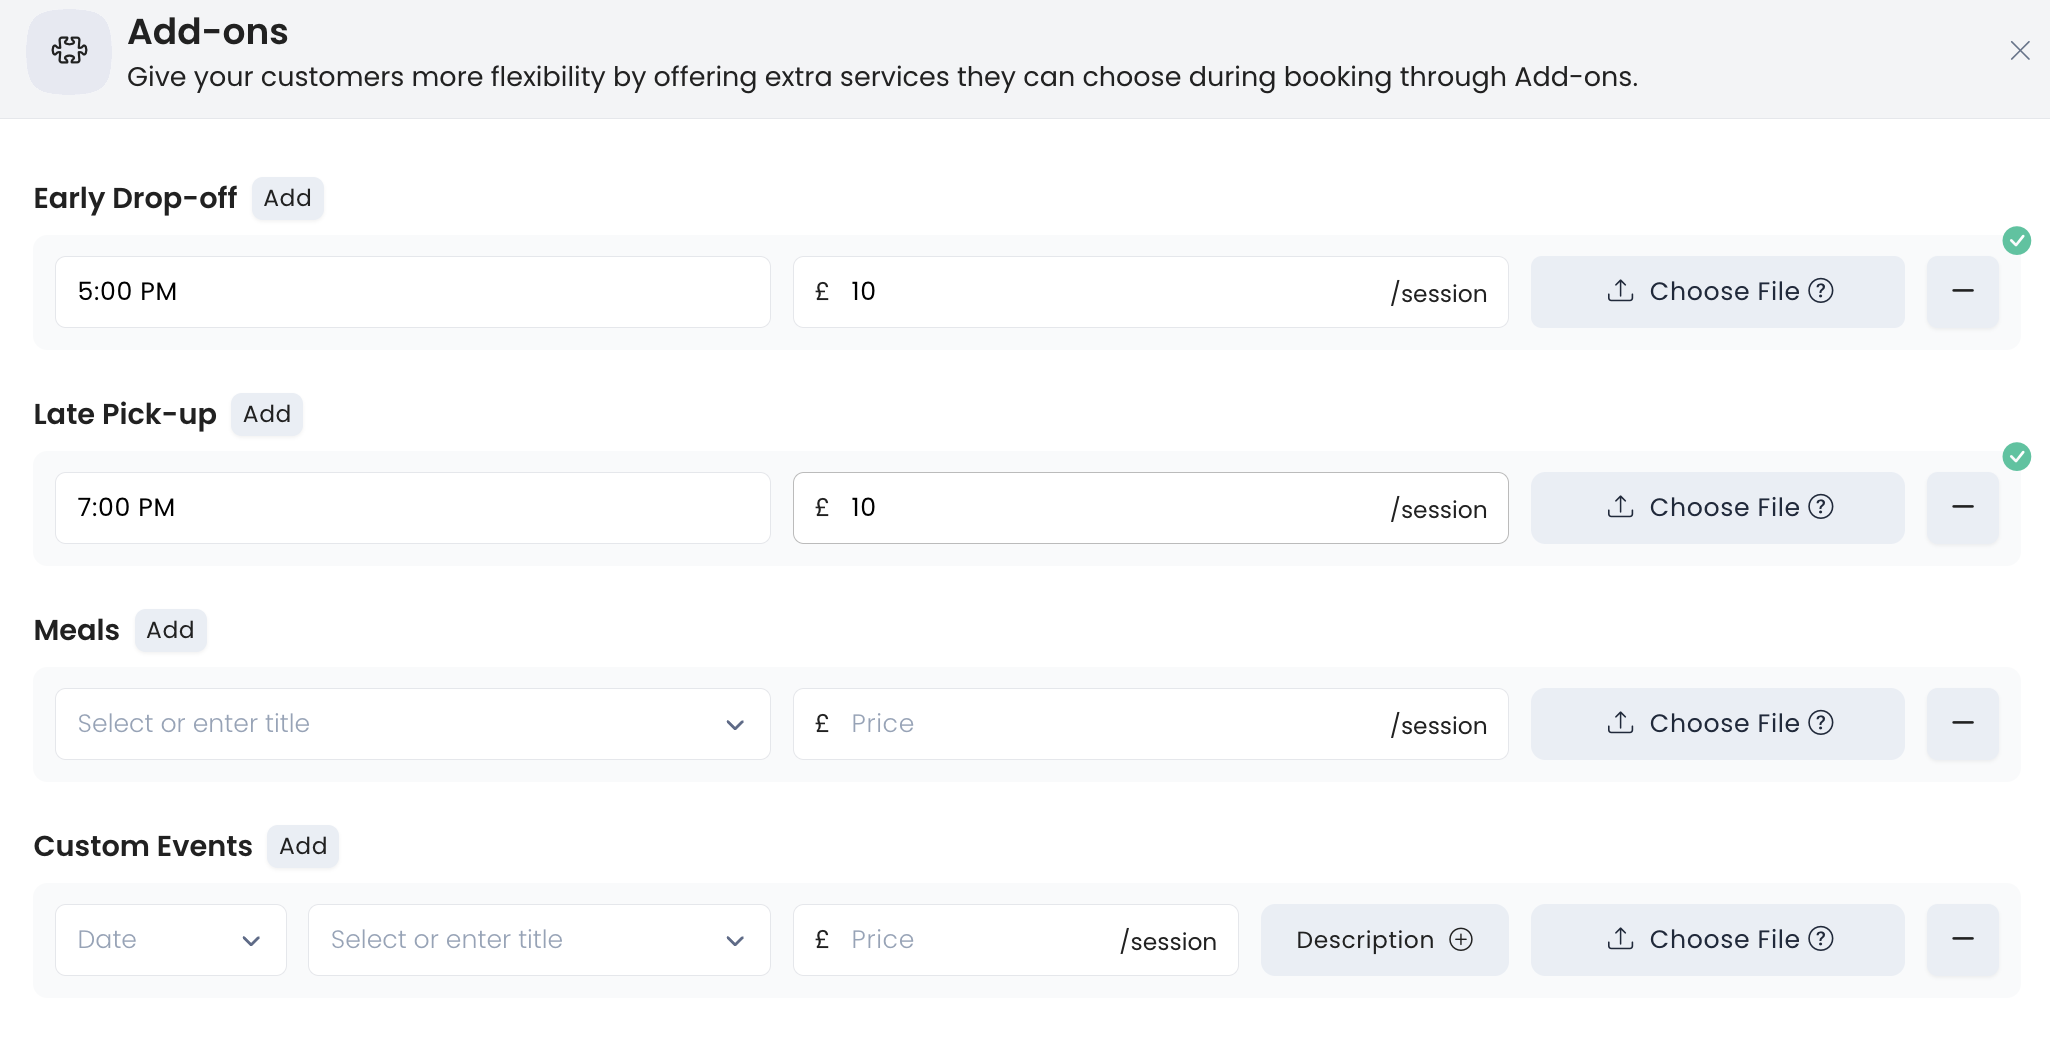
Task: Click the 5:00 PM time field
Action: tap(412, 292)
